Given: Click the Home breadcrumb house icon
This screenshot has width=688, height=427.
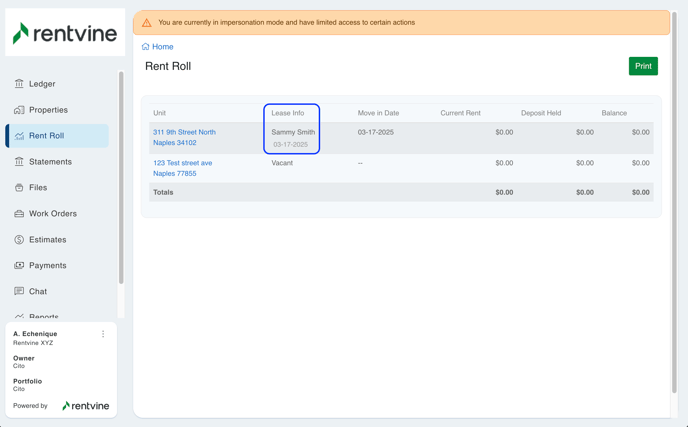Looking at the screenshot, I should [146, 47].
